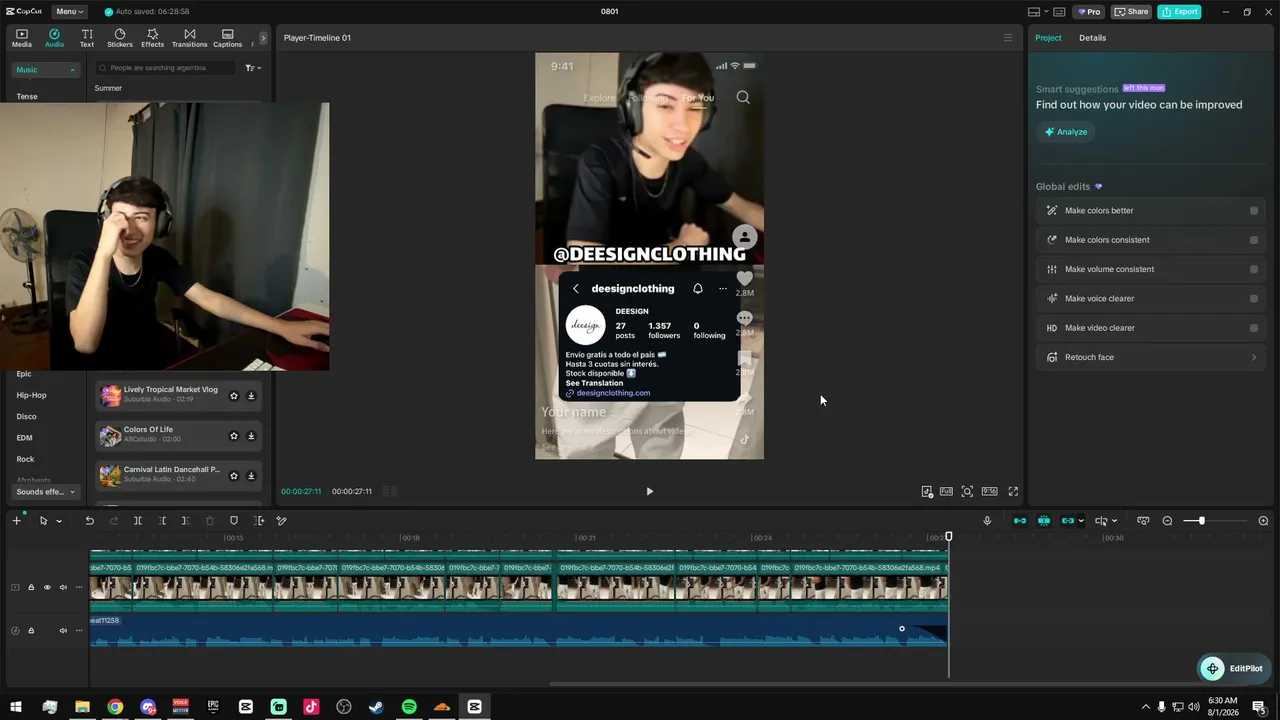Open the Transitions tab
The image size is (1280, 720).
coord(189,38)
